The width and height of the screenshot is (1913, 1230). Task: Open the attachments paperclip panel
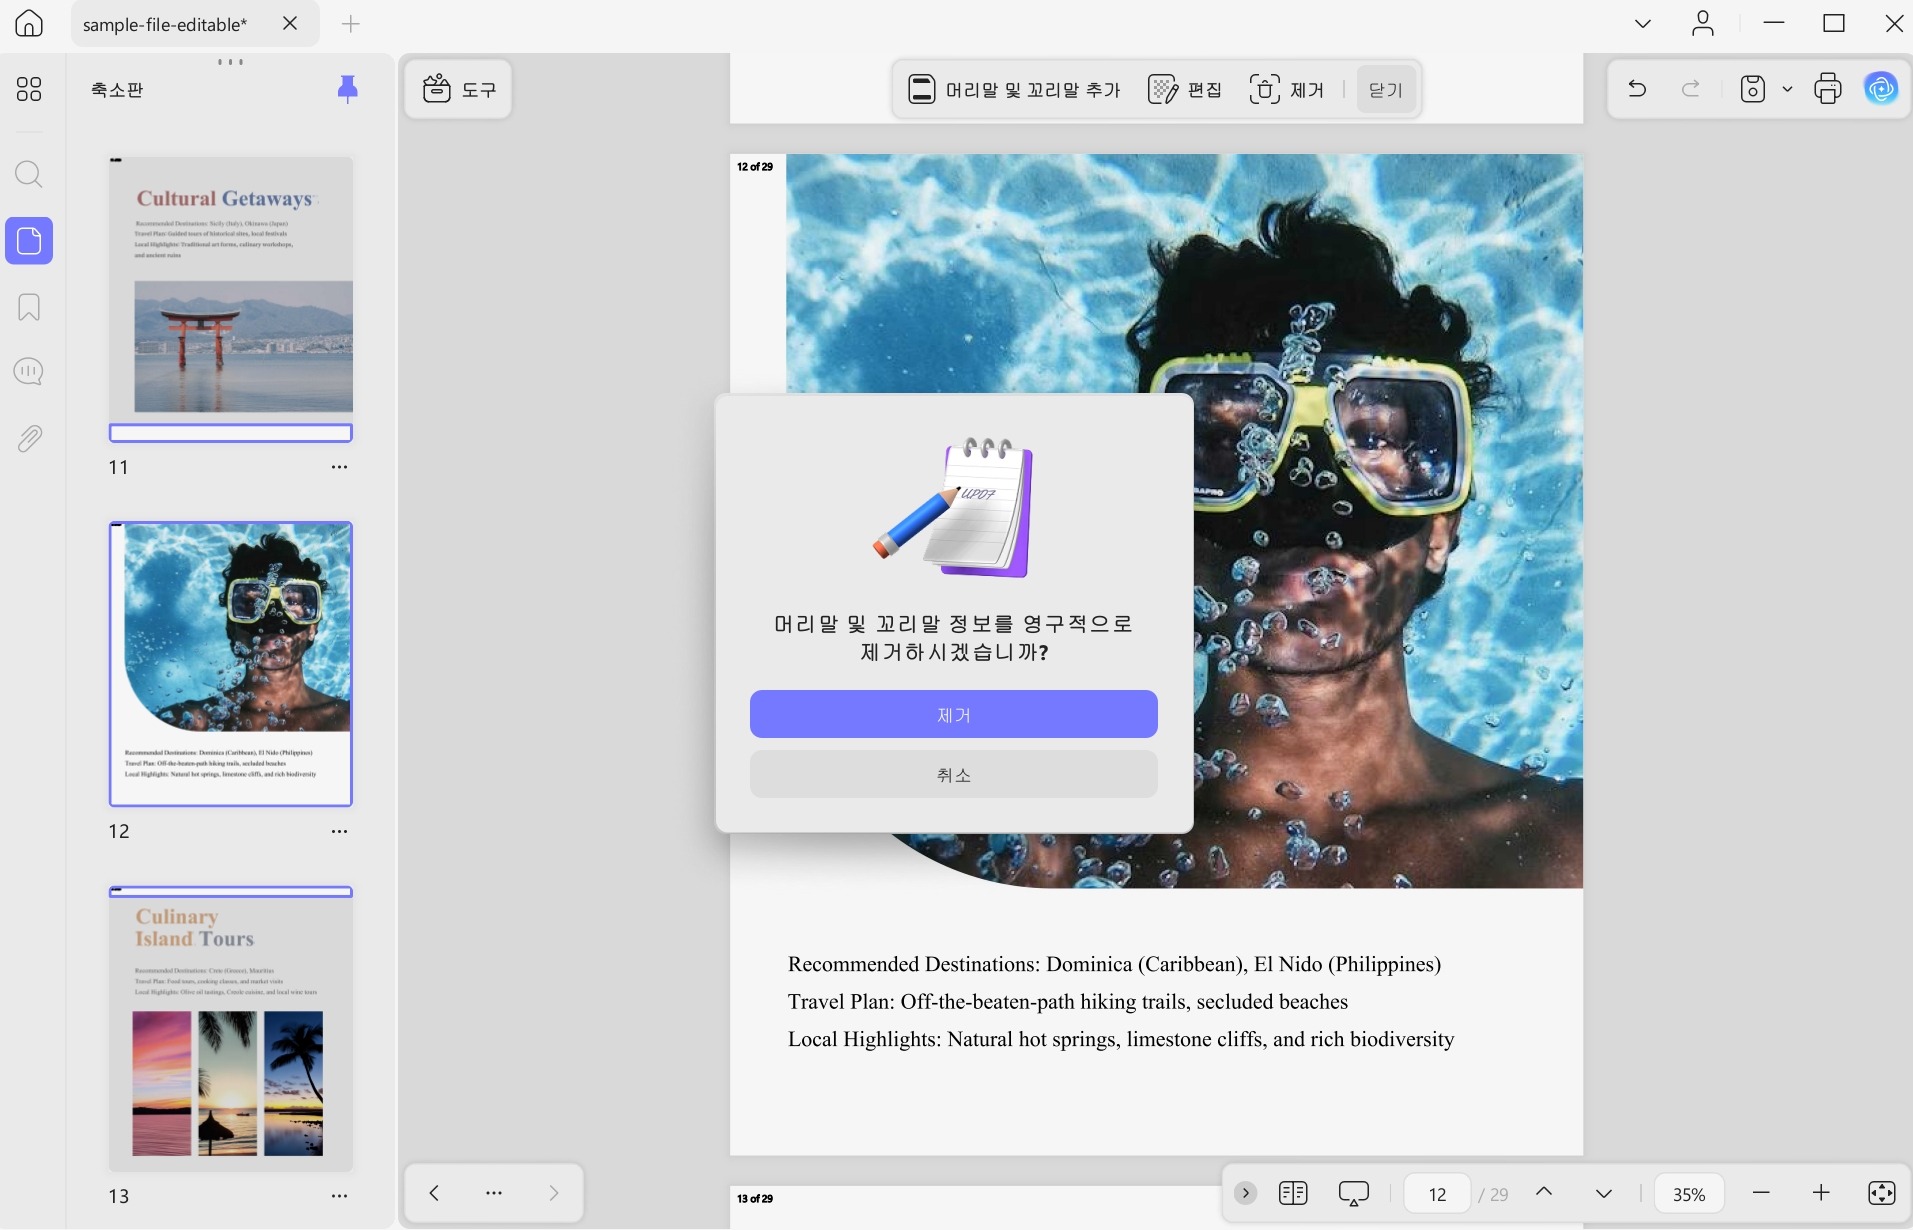[29, 438]
